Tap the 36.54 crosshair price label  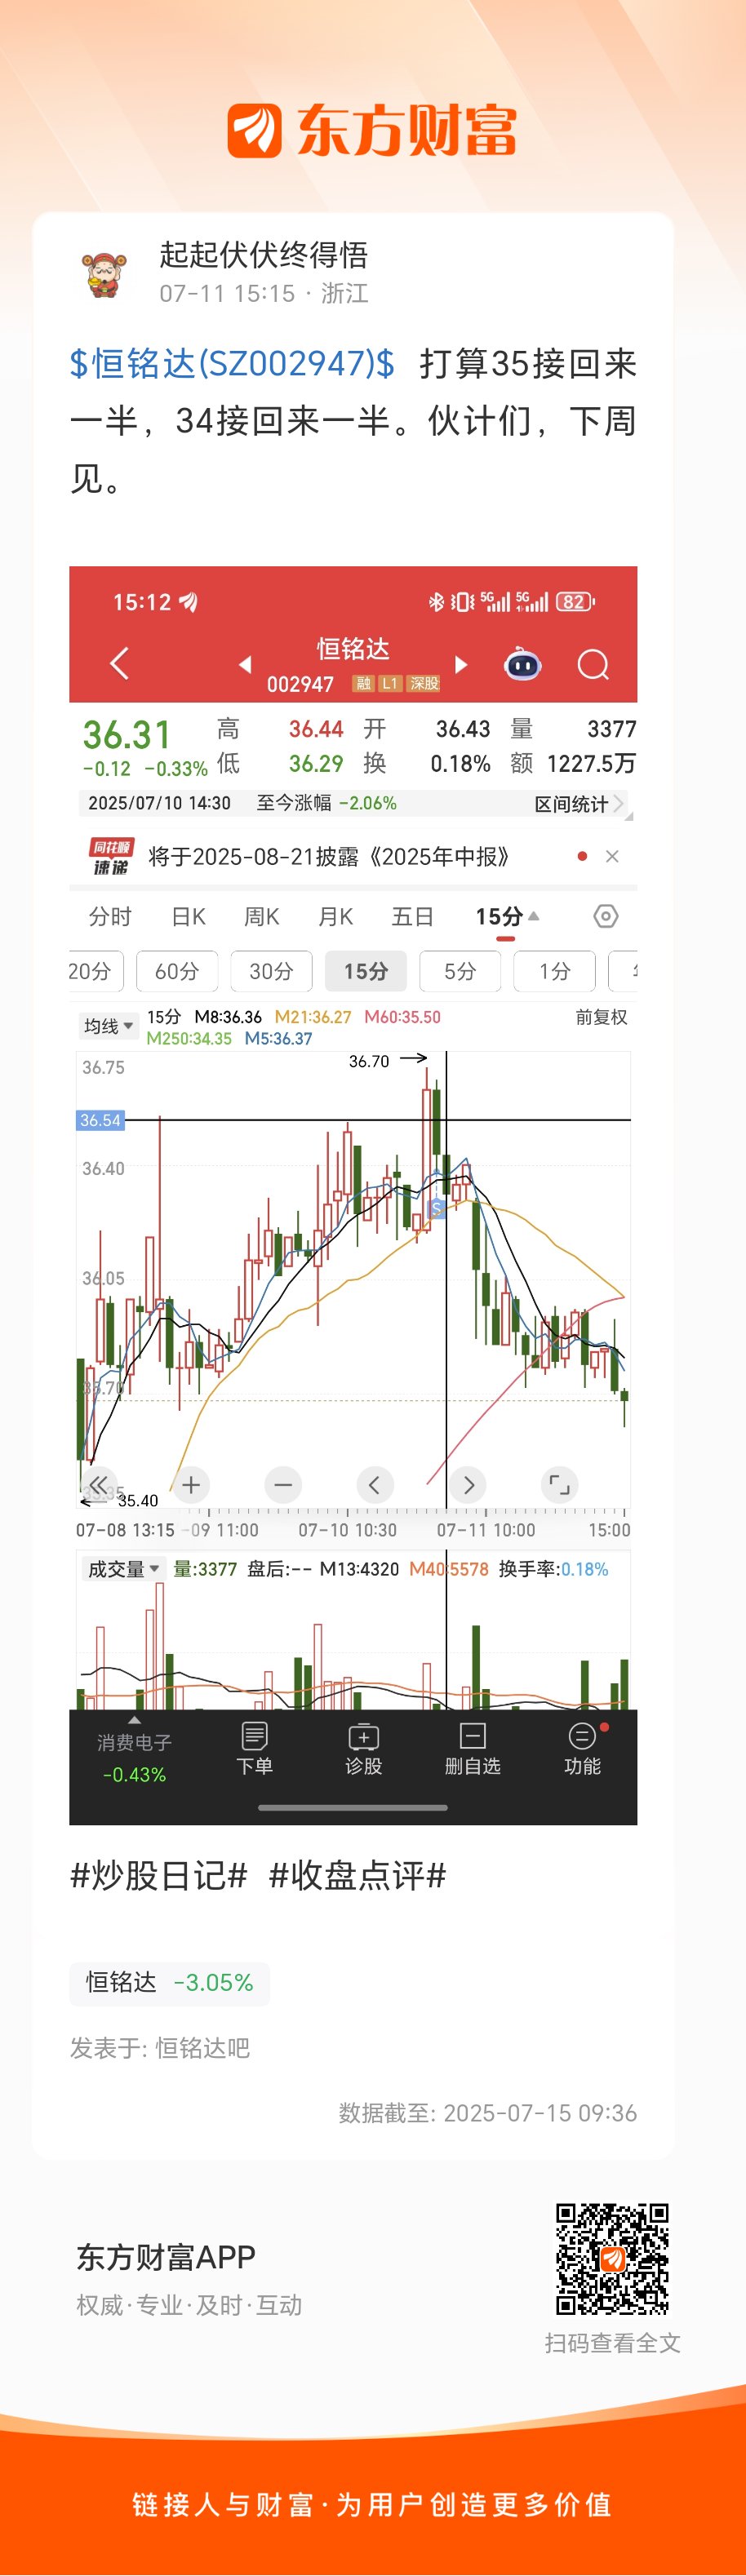pos(100,1120)
